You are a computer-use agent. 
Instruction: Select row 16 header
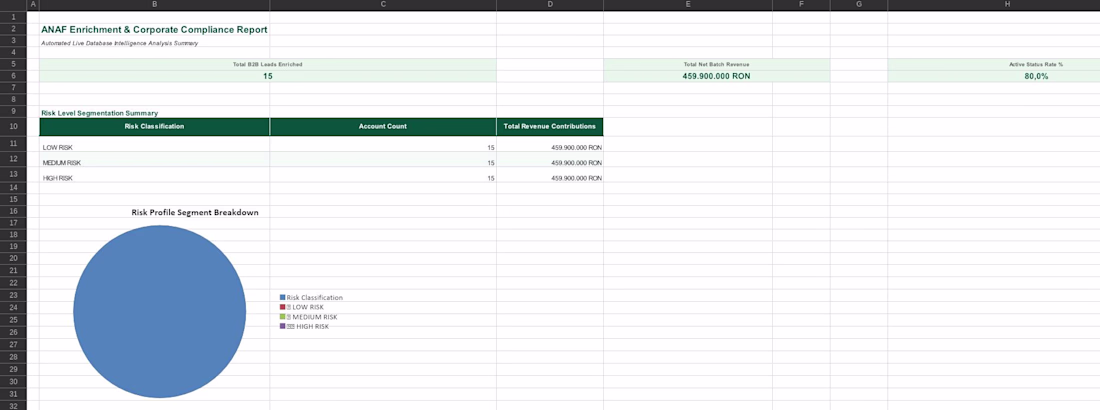click(13, 211)
